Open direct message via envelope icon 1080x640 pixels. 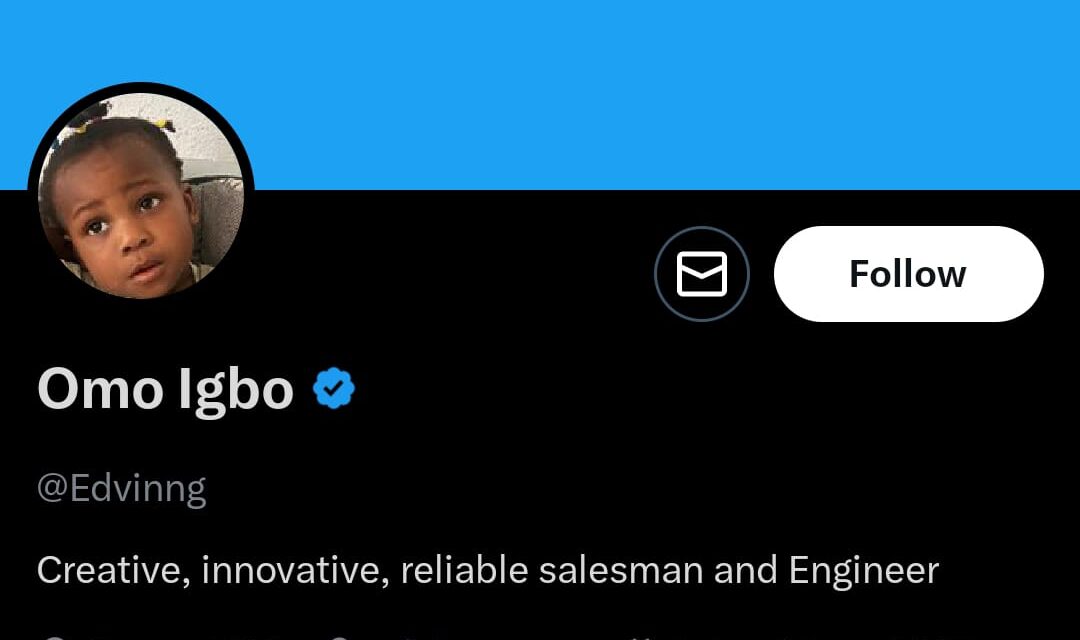[702, 274]
